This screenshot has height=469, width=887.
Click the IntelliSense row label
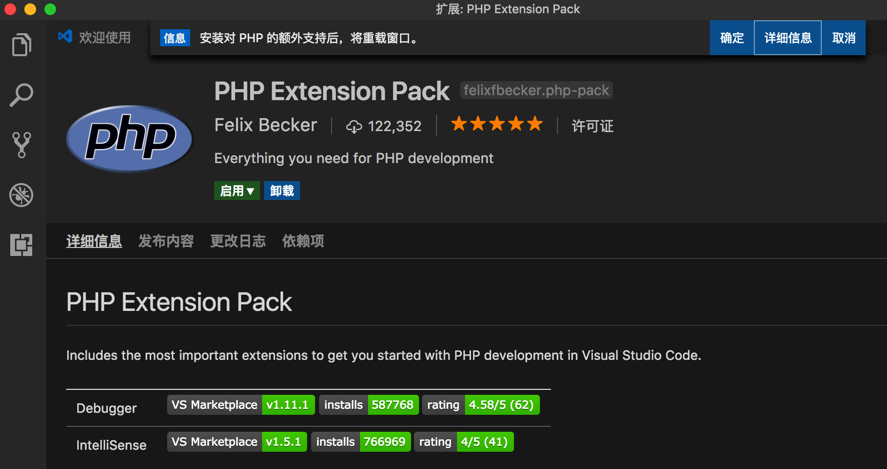click(111, 445)
